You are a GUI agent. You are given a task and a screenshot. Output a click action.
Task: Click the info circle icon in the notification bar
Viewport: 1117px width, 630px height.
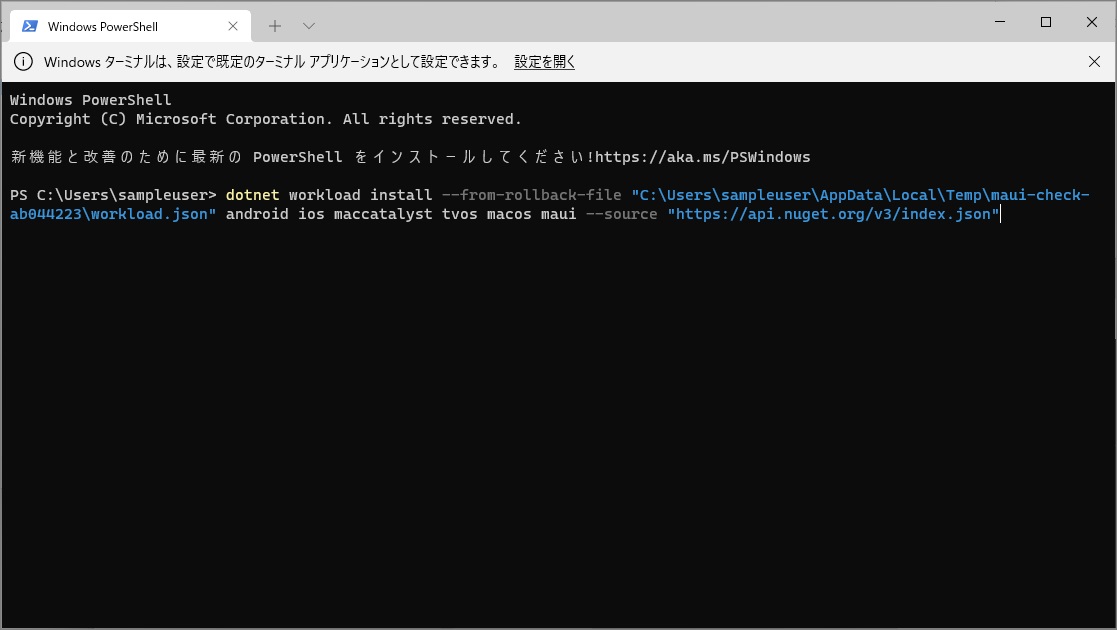24,62
